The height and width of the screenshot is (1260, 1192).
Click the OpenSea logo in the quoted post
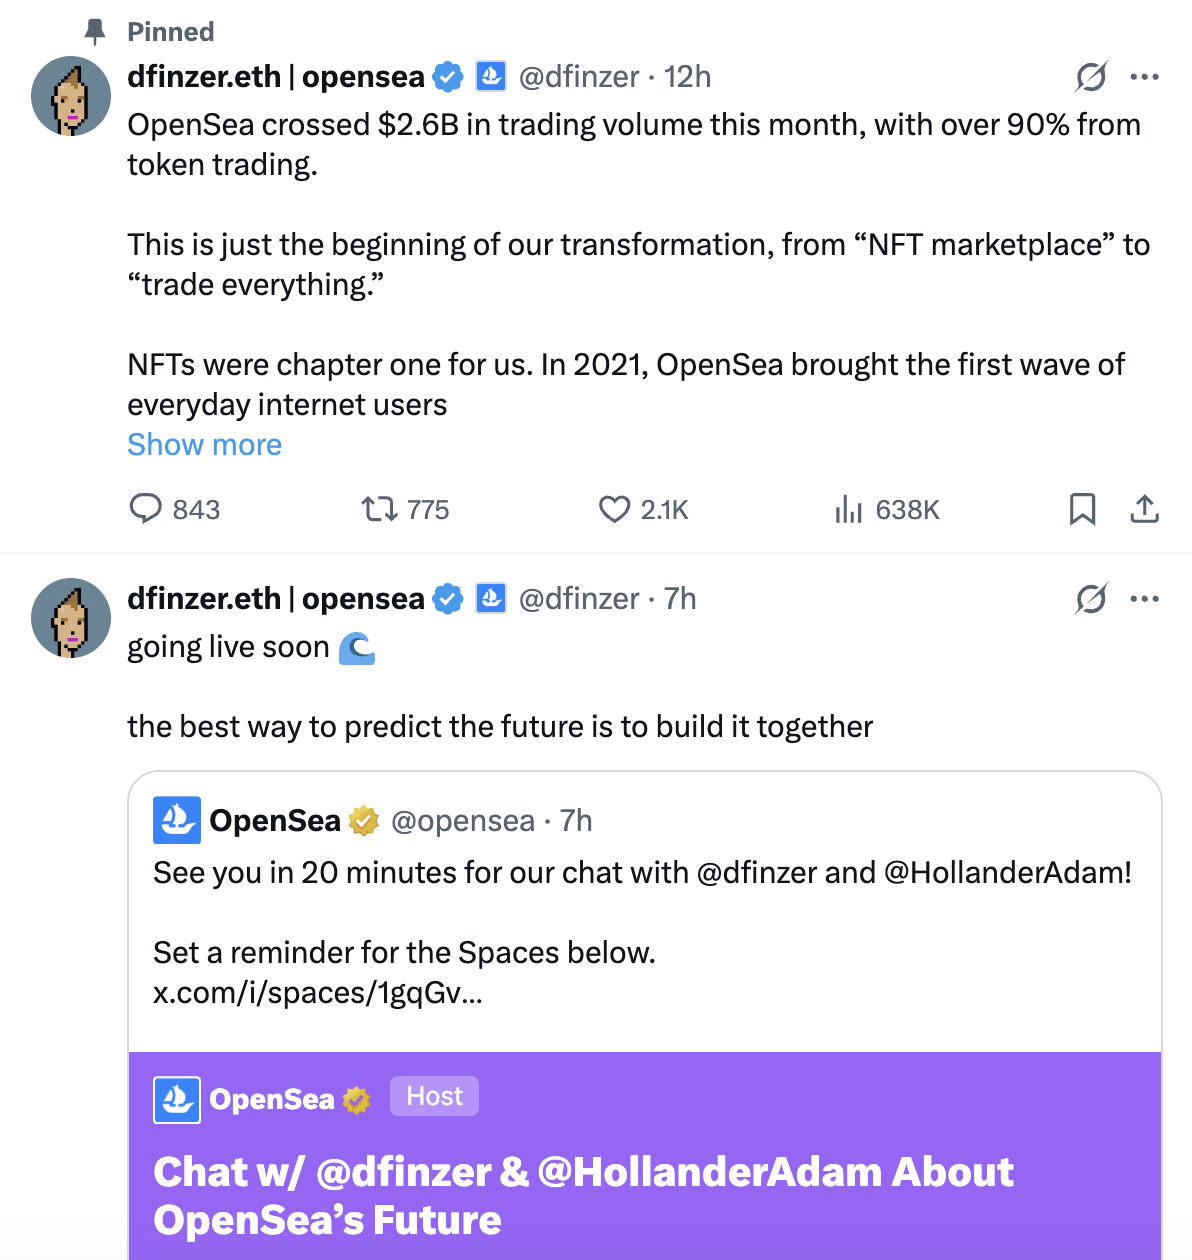pyautogui.click(x=177, y=821)
